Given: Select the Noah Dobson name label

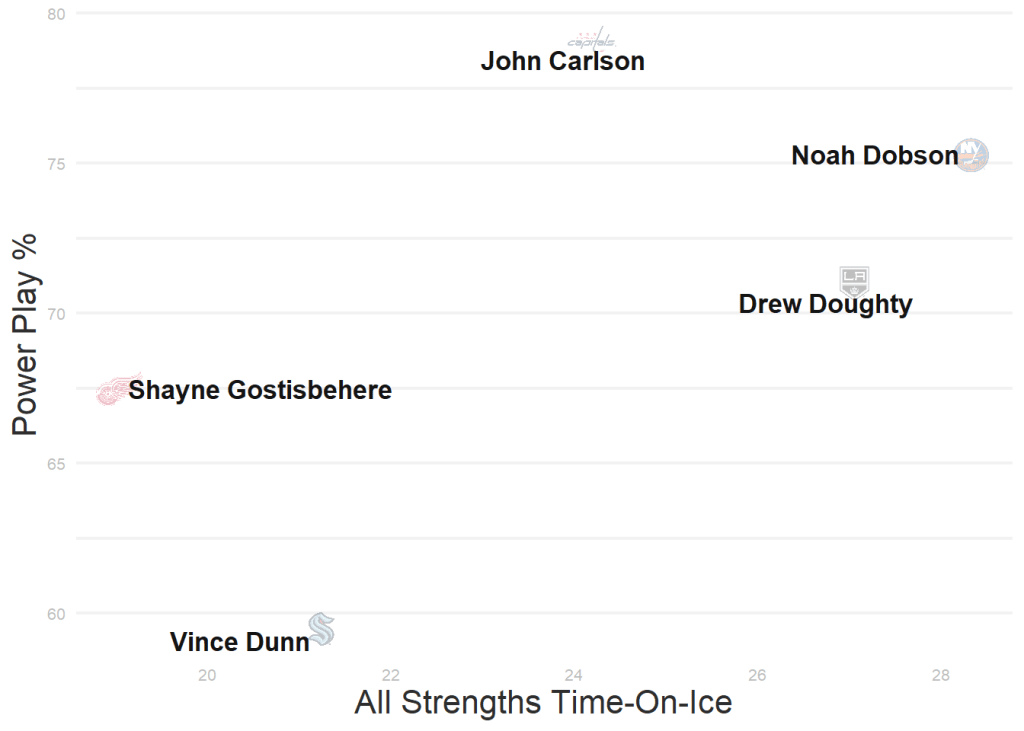Looking at the screenshot, I should [x=874, y=156].
